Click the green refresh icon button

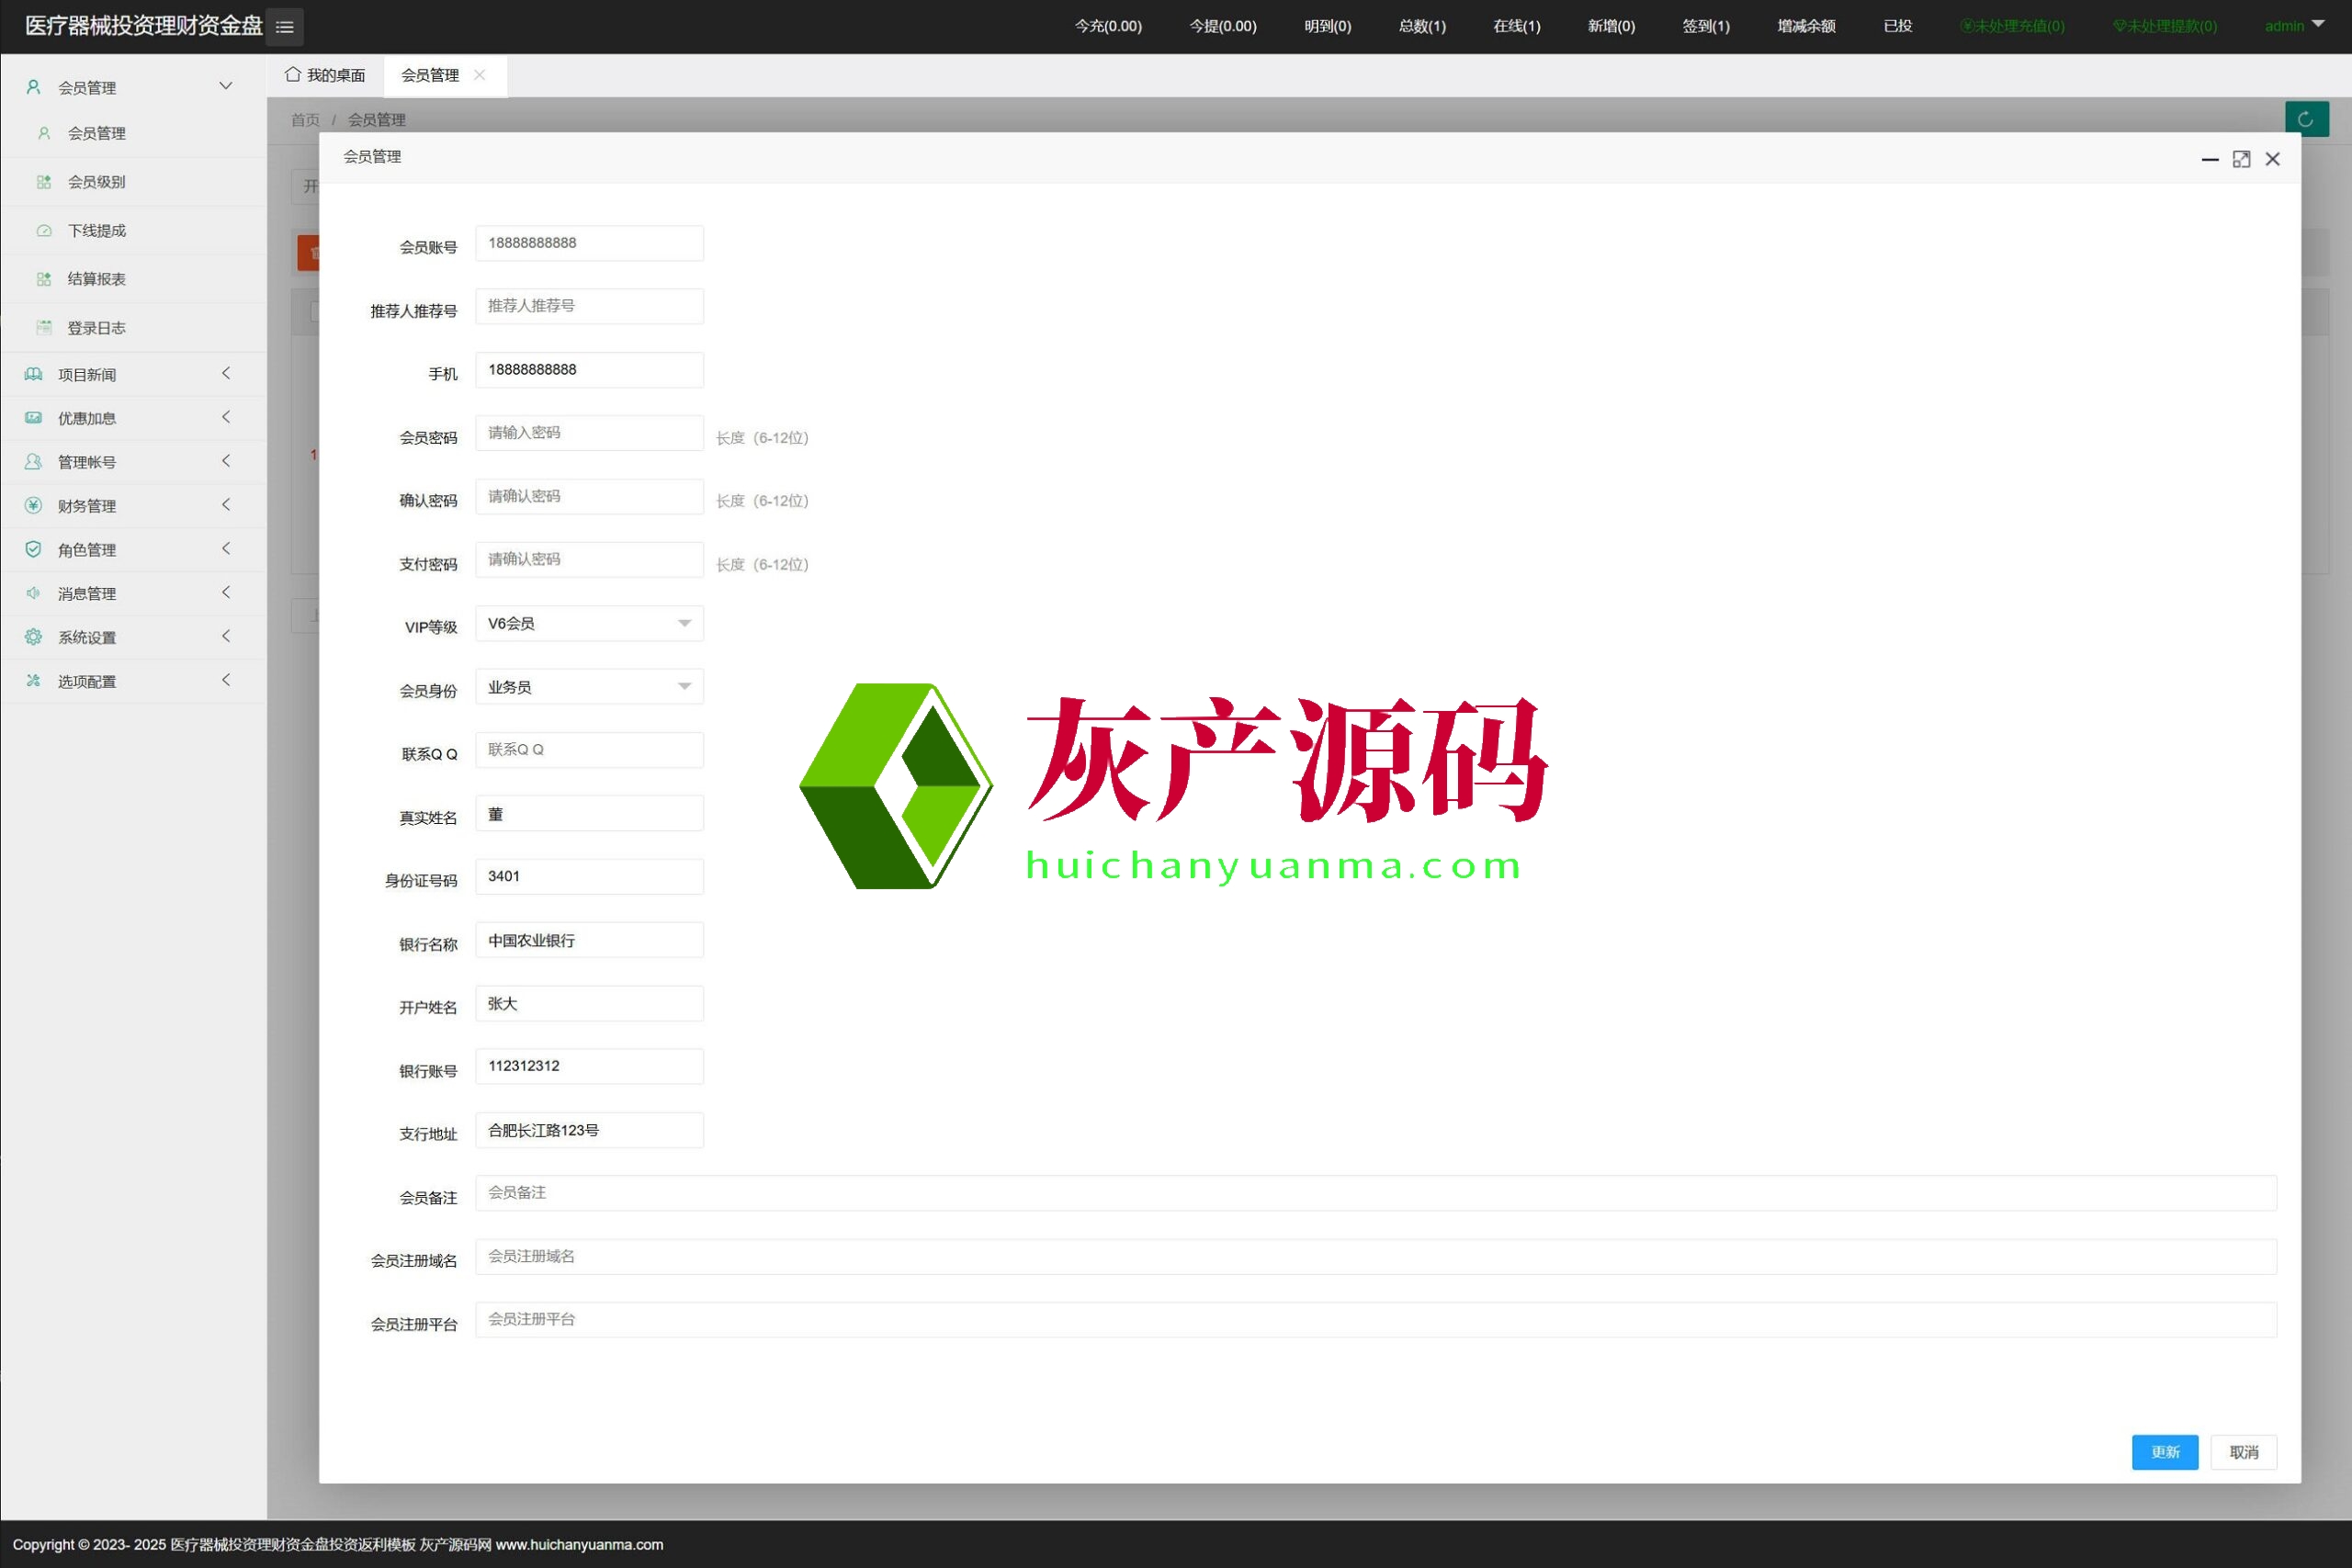[x=2306, y=119]
